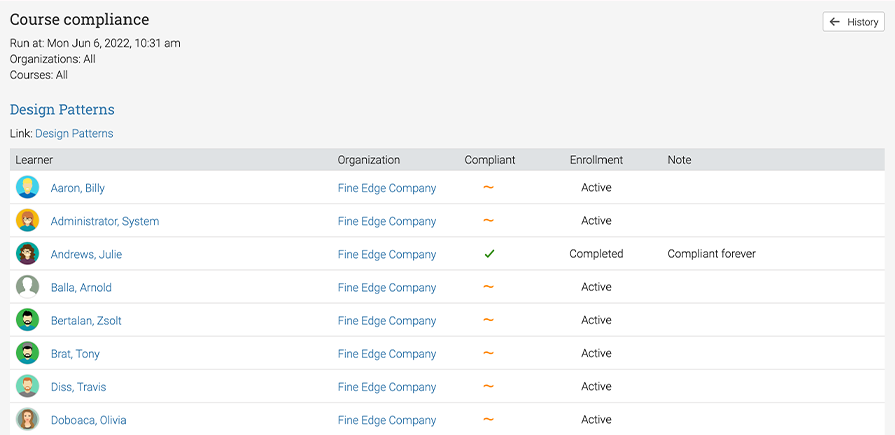
Task: Open learner Doboaca, Olivia
Action: coord(88,420)
